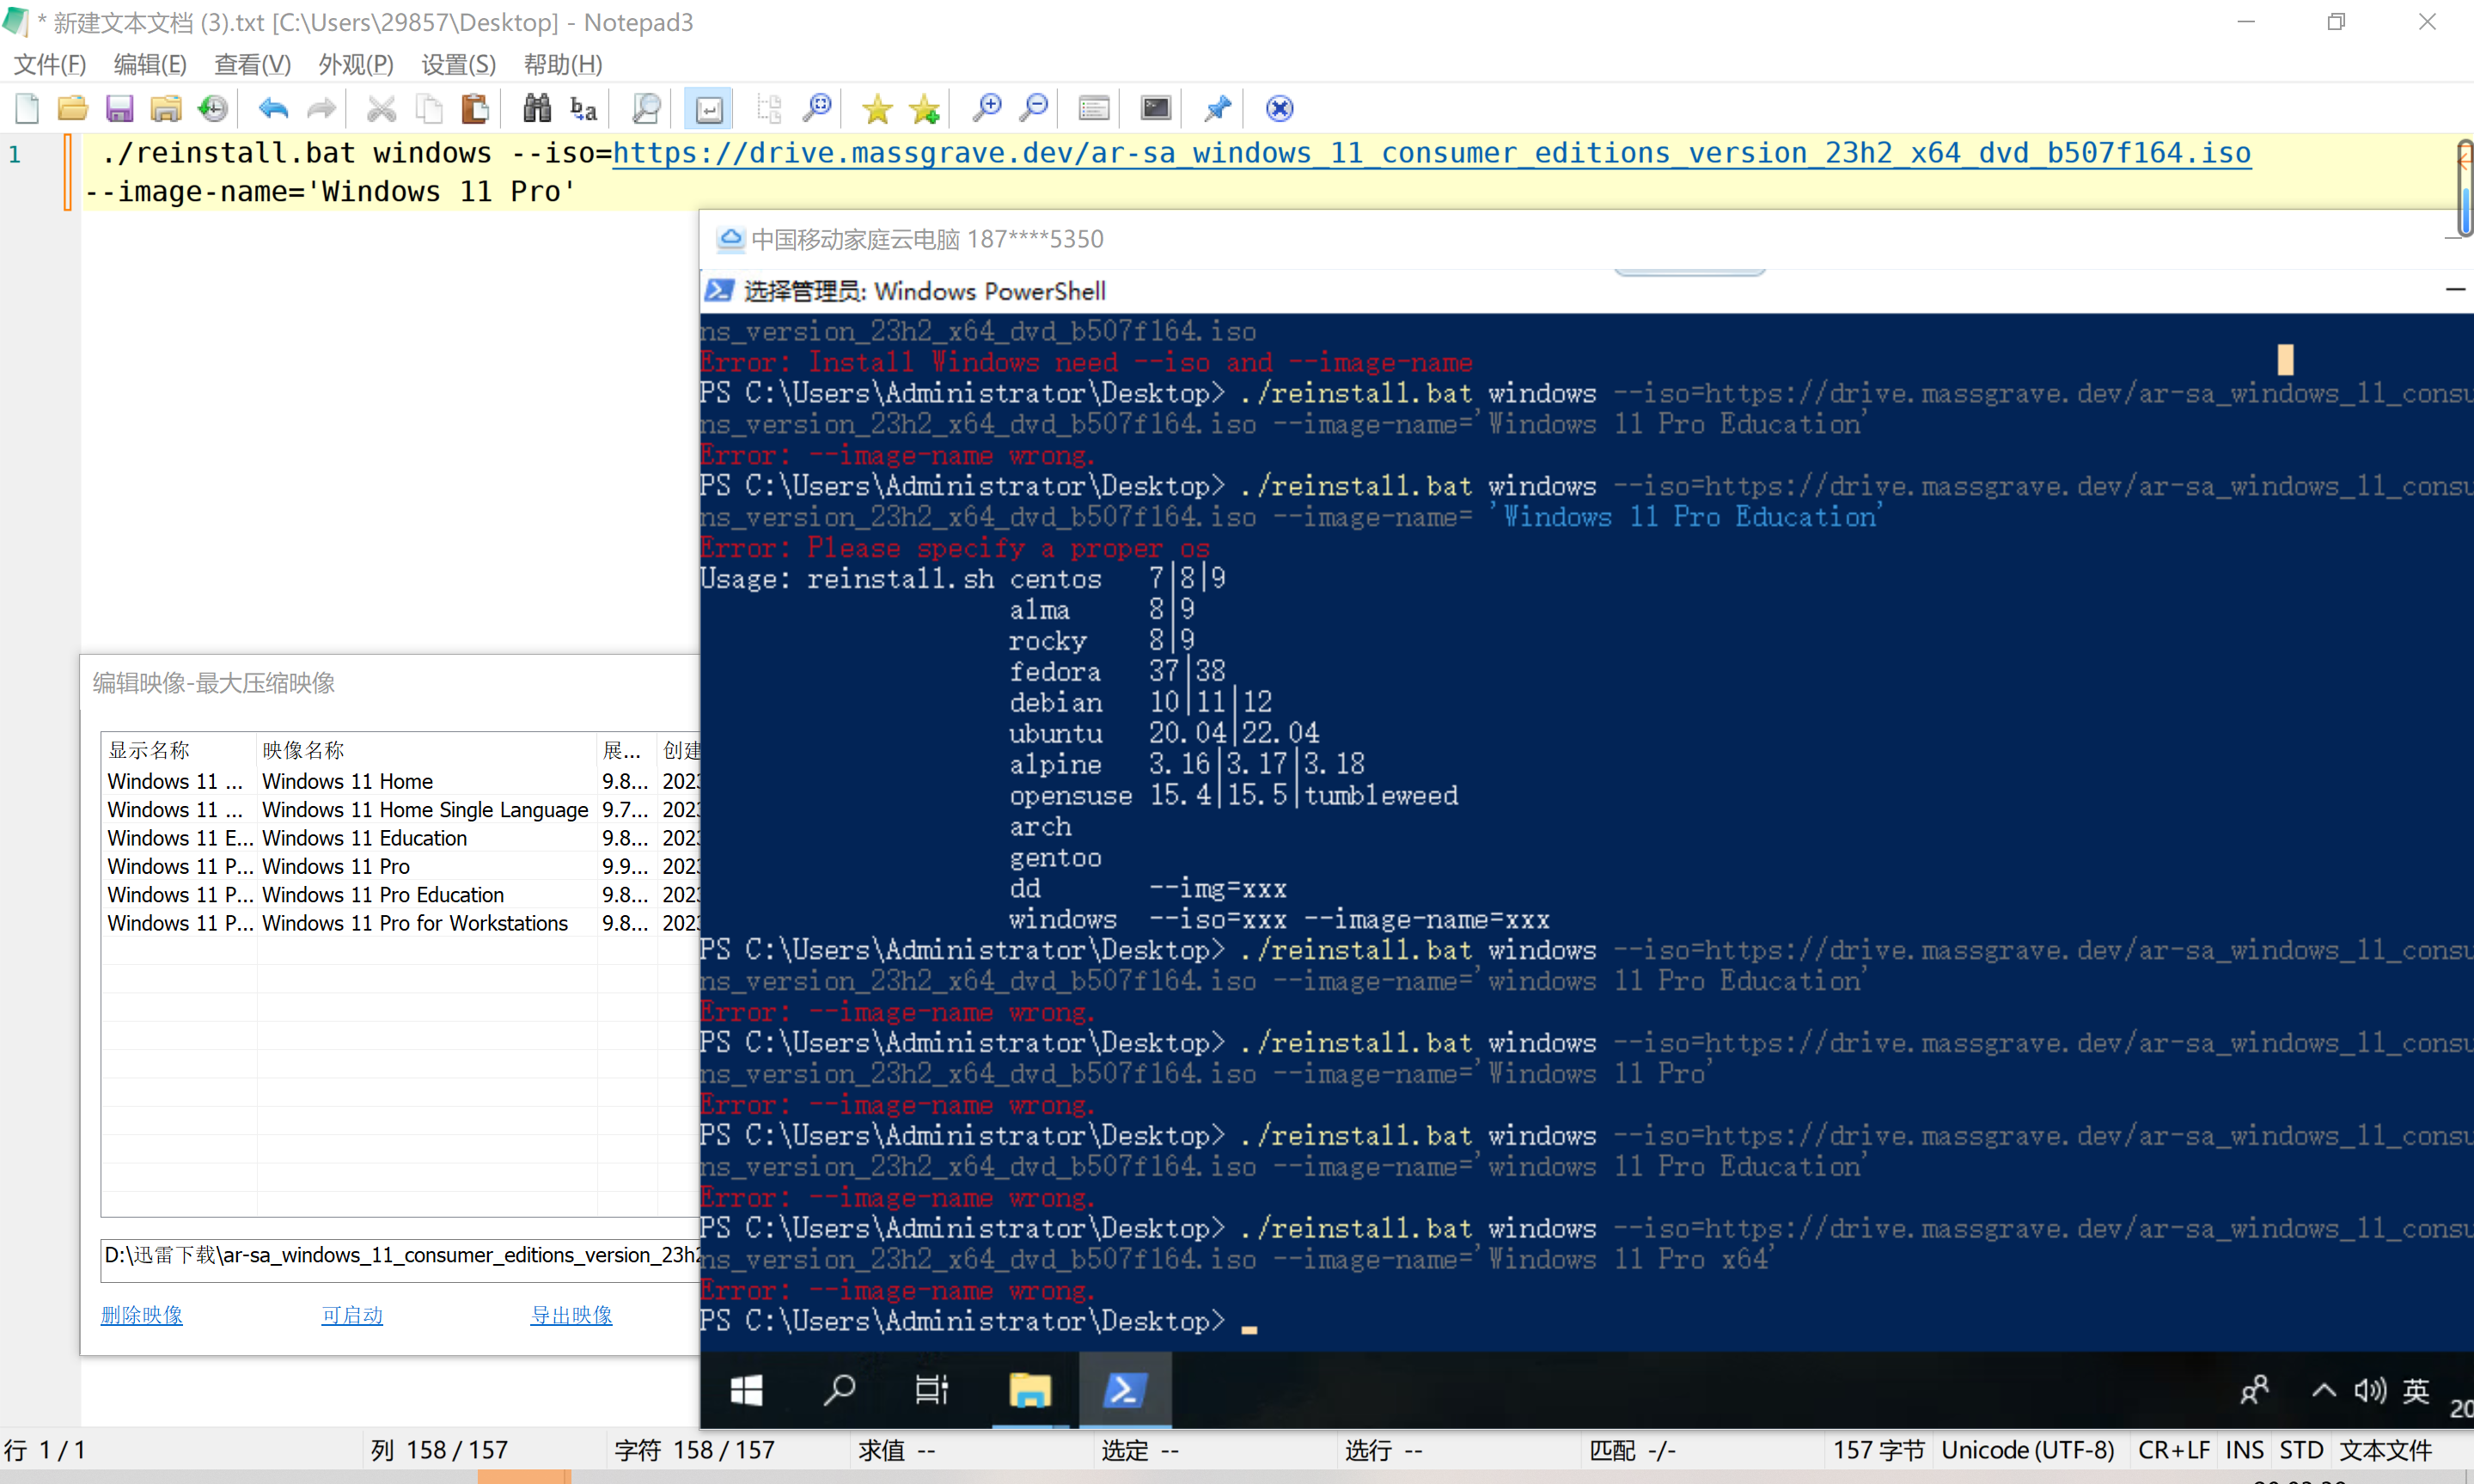Image resolution: width=2474 pixels, height=1484 pixels.
Task: Open File Explorer in remote taskbar
Action: click(x=1029, y=1390)
